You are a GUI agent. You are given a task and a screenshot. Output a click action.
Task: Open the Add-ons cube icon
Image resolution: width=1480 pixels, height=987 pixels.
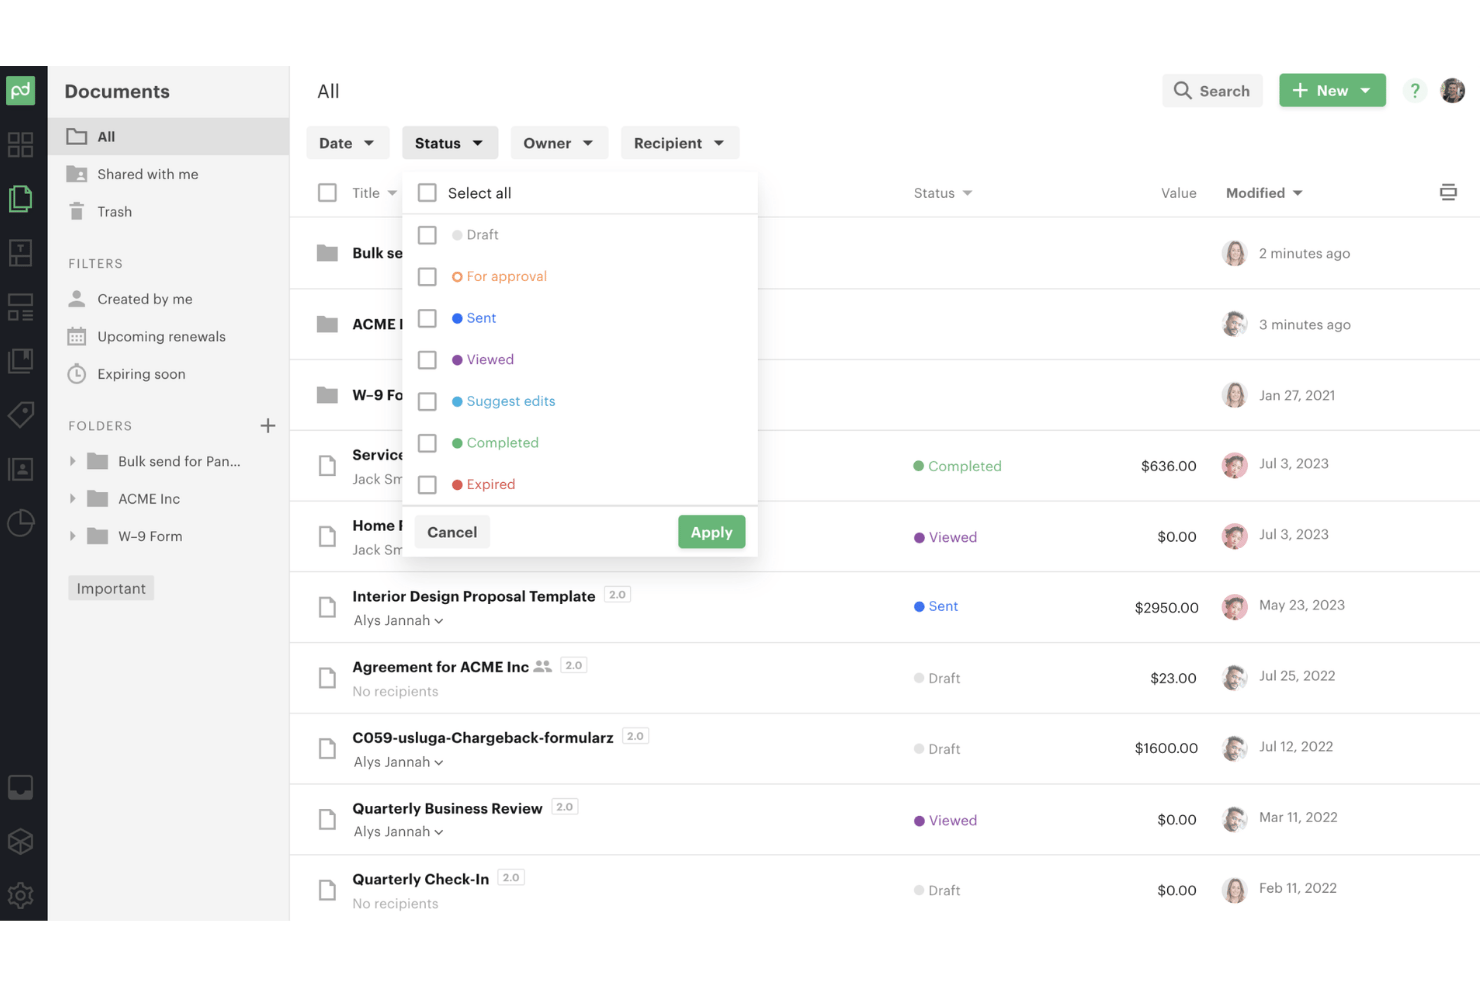tap(21, 842)
